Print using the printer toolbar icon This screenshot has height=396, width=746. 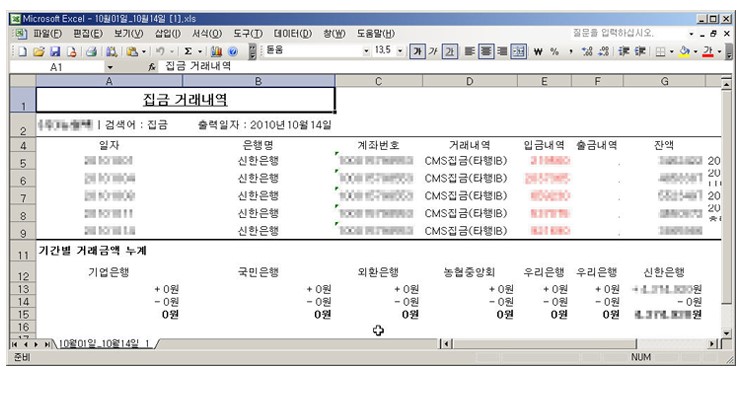click(x=91, y=51)
